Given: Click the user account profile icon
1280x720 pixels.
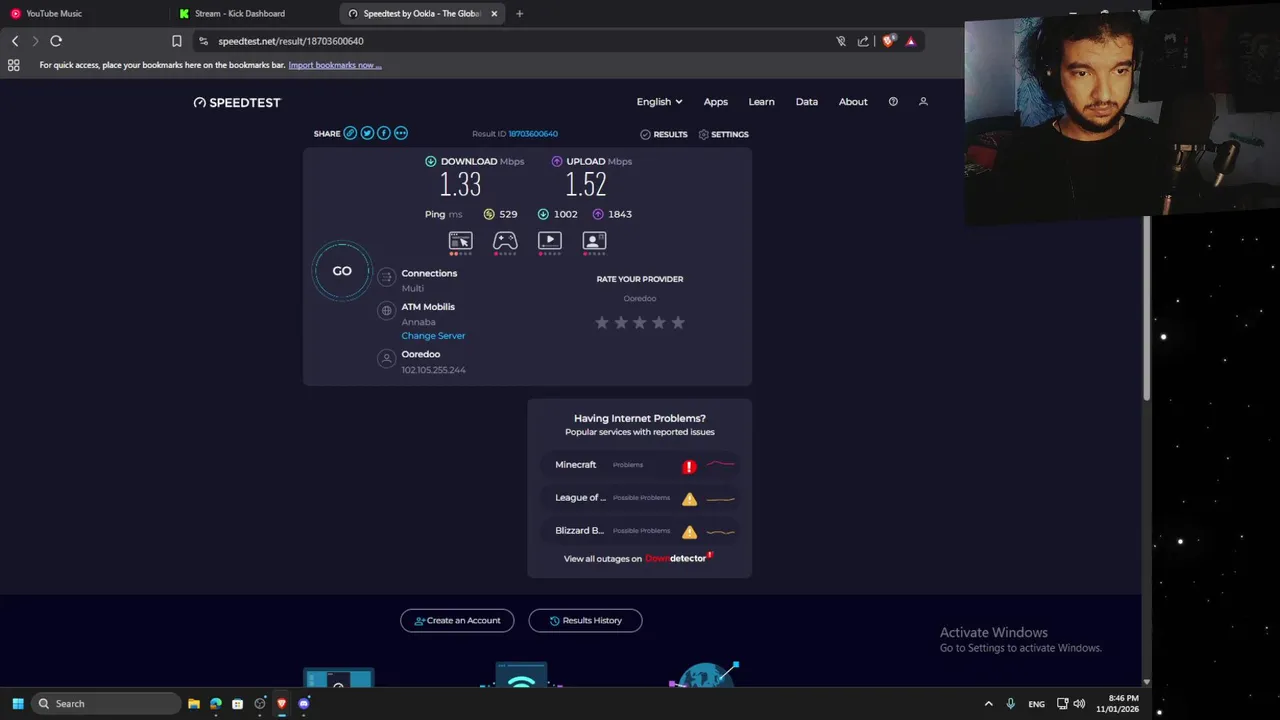Looking at the screenshot, I should coord(923,102).
